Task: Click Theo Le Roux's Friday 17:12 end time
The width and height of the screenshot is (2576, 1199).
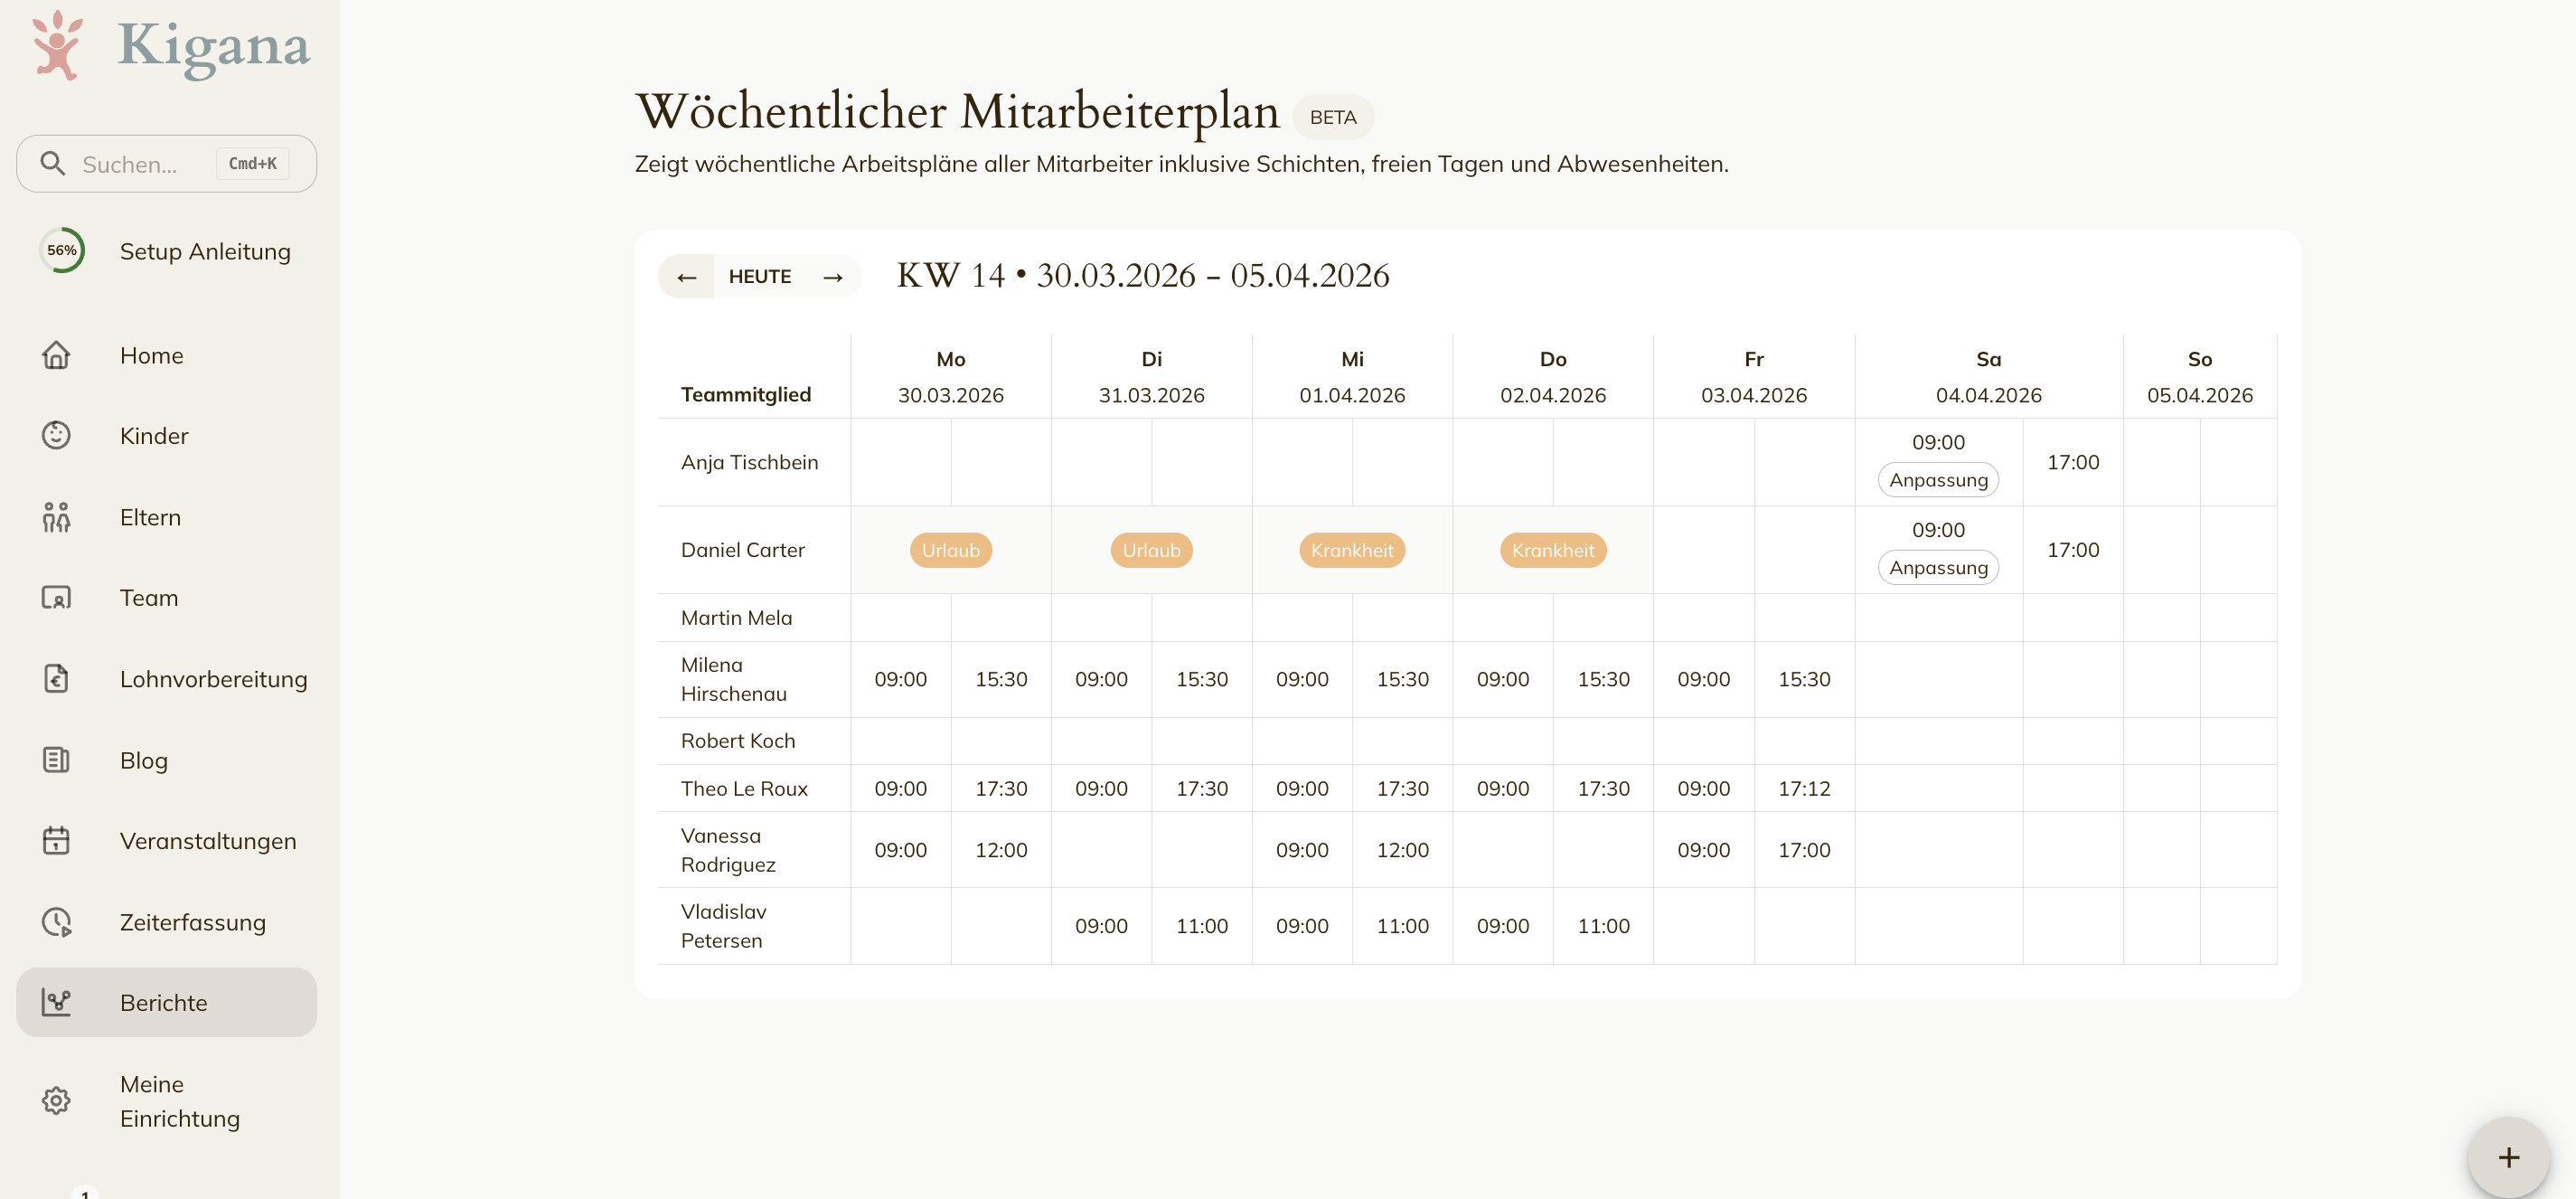Action: pos(1804,789)
